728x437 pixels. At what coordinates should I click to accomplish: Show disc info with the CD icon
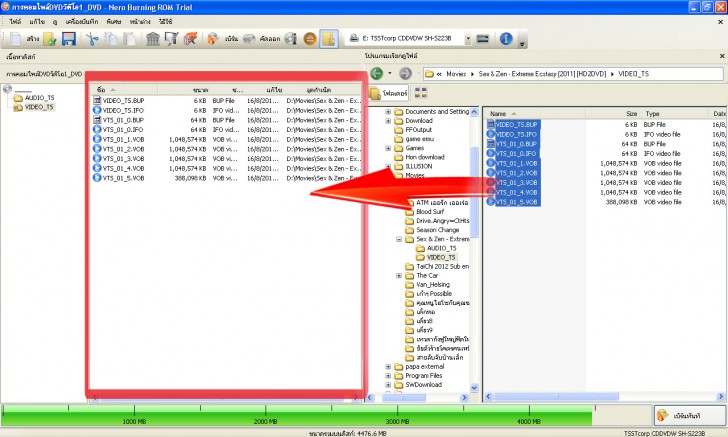click(291, 39)
